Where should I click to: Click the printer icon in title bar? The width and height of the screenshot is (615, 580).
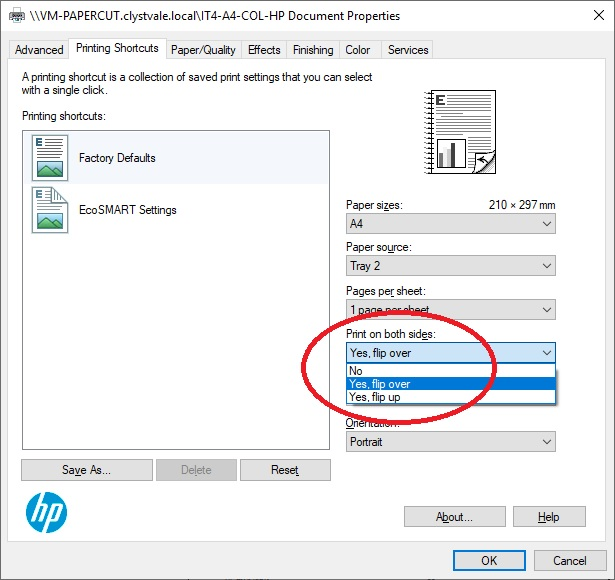click(16, 16)
